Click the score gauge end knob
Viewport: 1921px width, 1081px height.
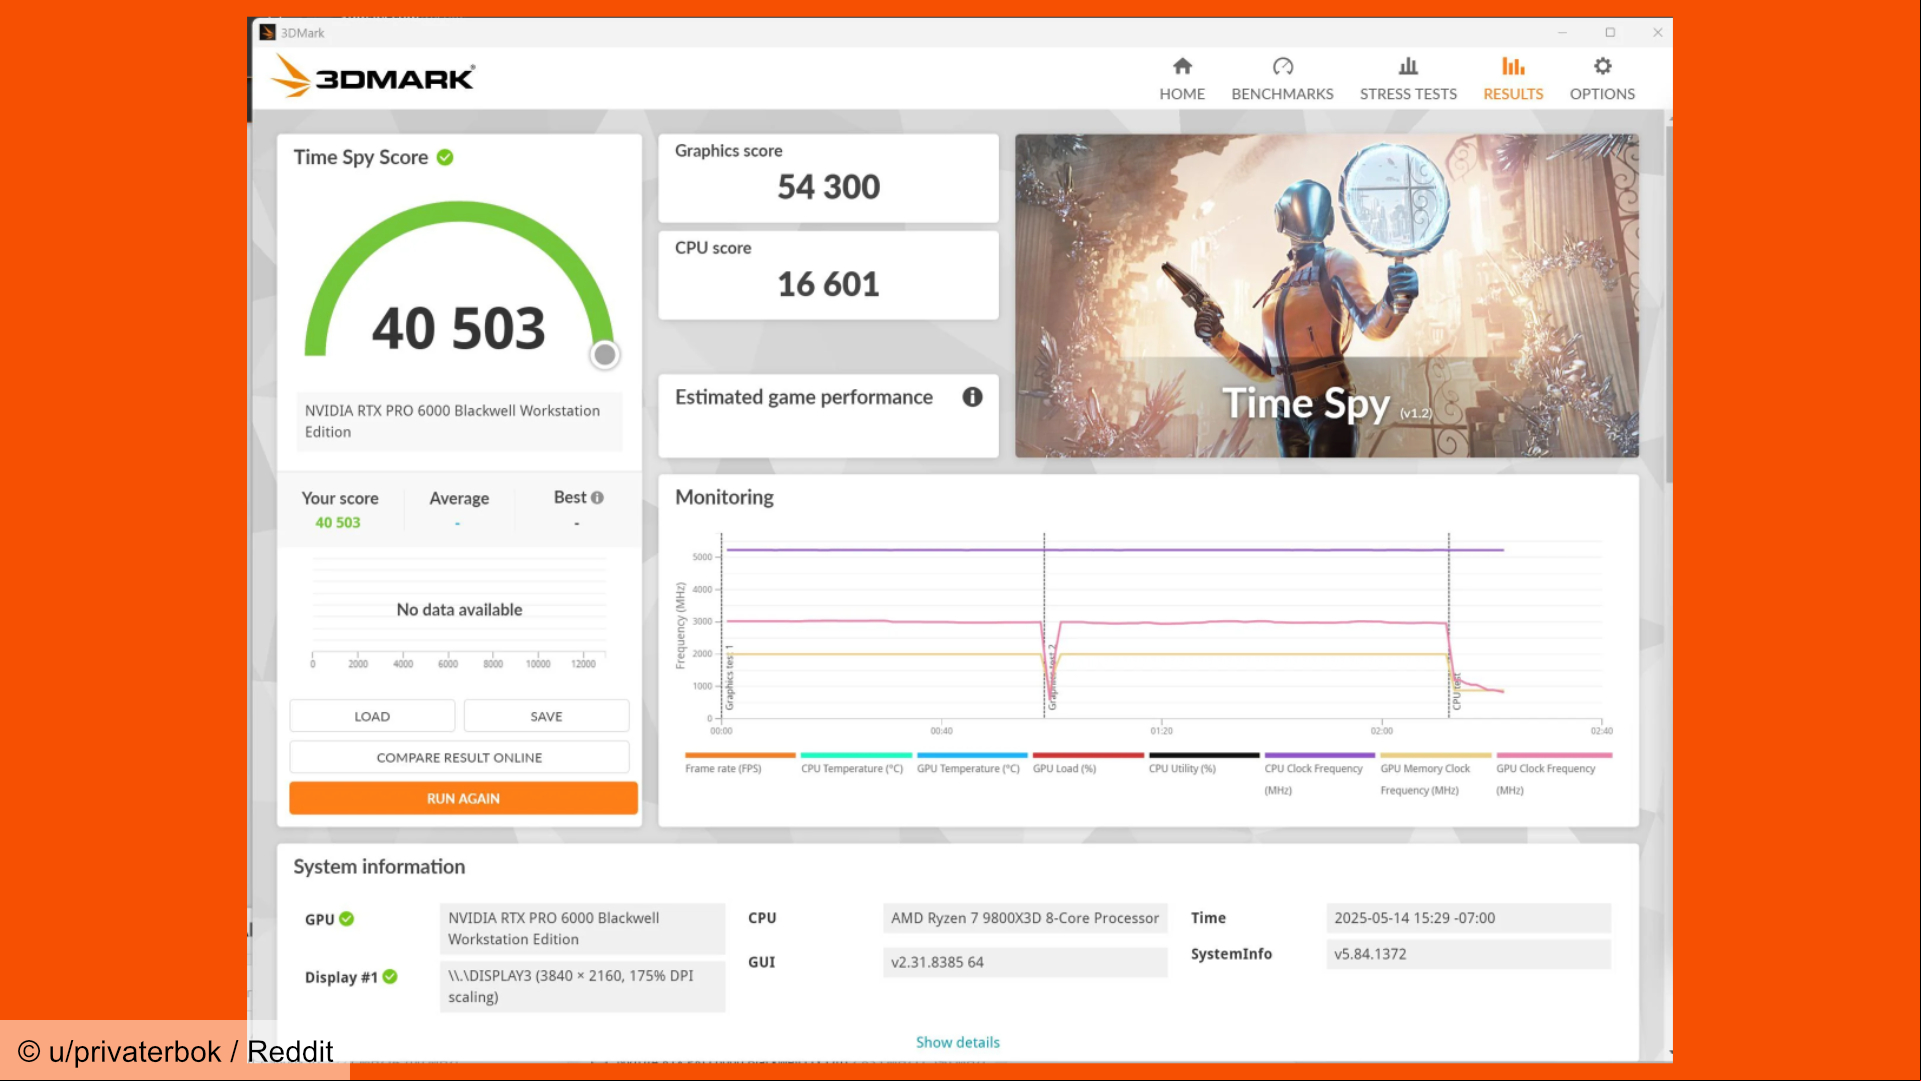(x=605, y=354)
